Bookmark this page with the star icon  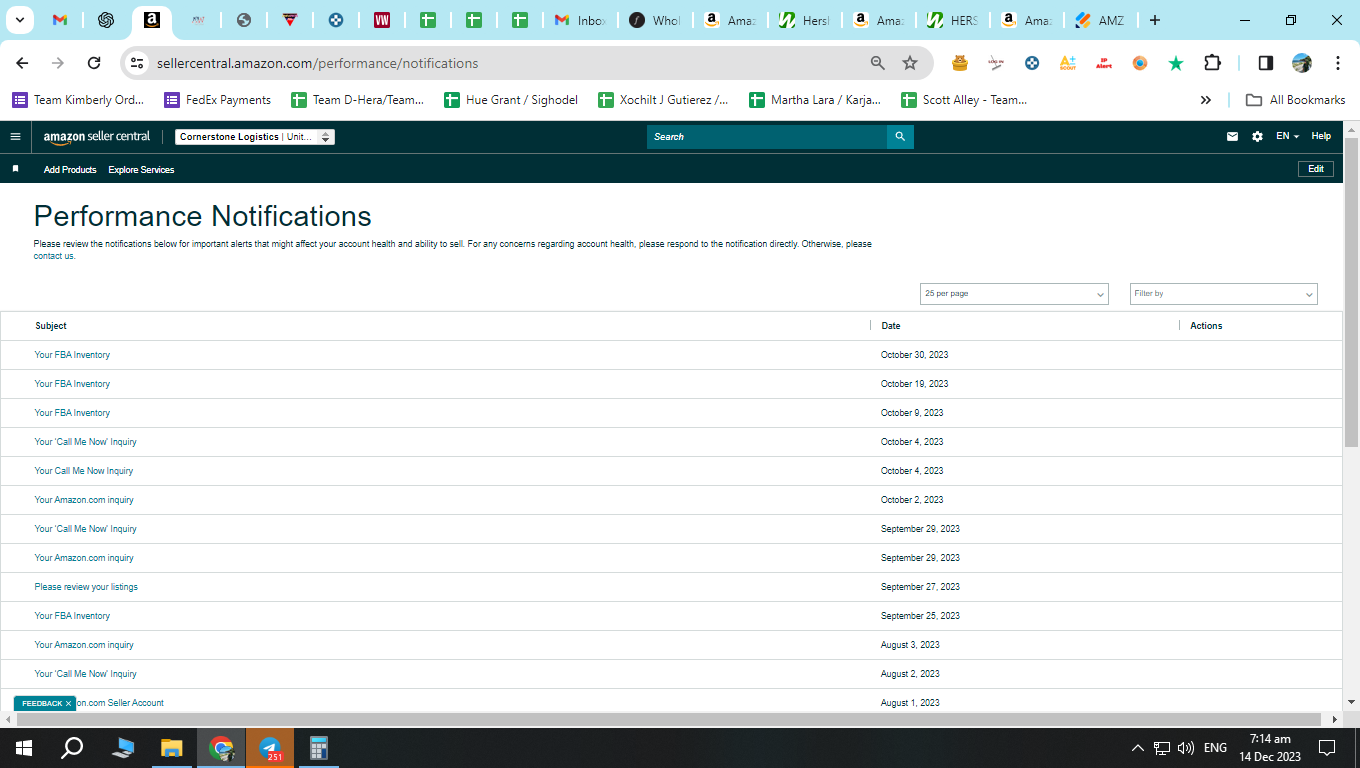point(910,63)
